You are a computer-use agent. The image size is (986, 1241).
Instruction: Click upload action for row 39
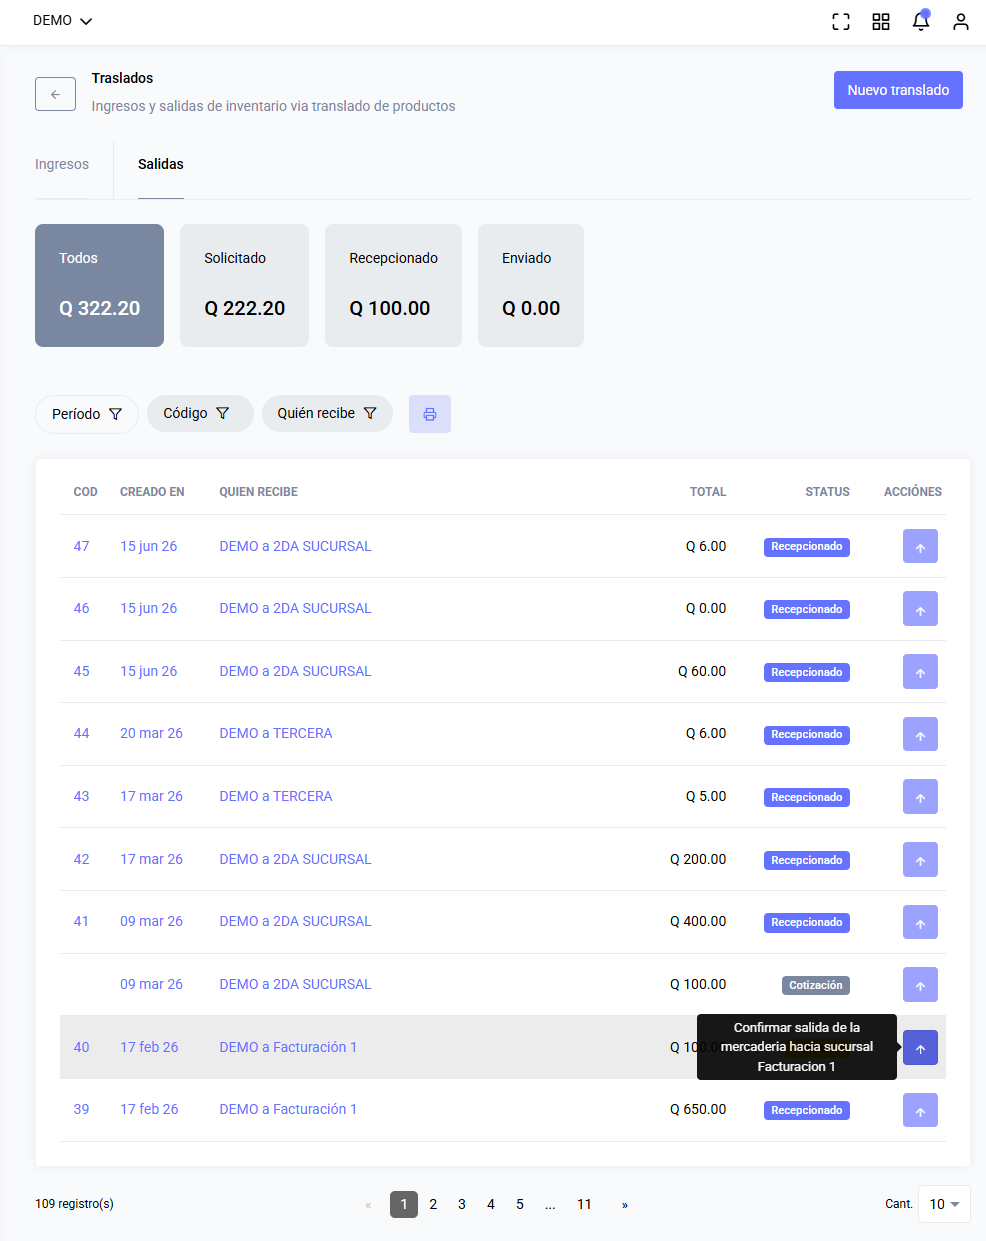click(x=920, y=1110)
